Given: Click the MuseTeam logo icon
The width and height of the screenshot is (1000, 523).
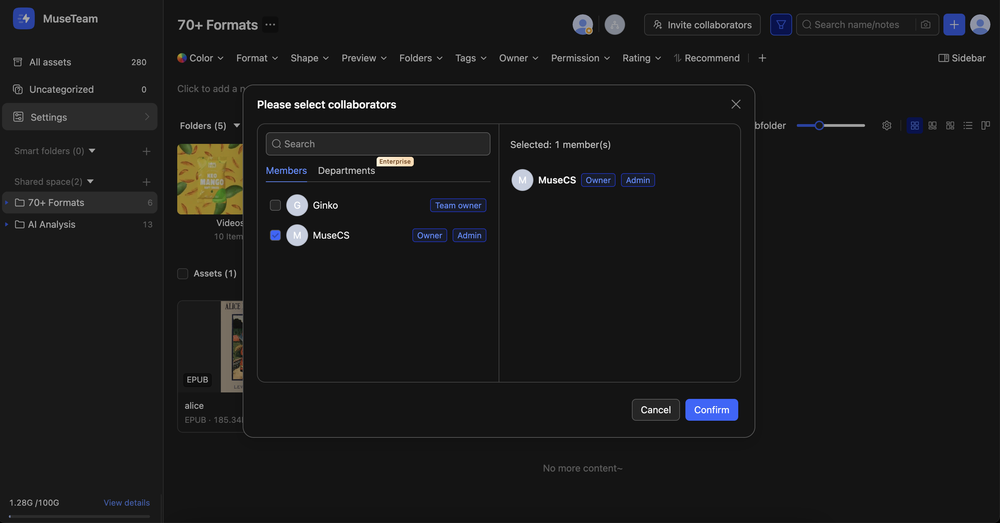Looking at the screenshot, I should pyautogui.click(x=24, y=18).
